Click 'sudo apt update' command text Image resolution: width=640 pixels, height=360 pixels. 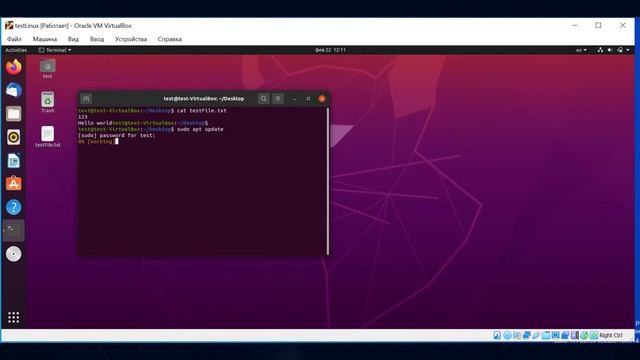point(200,129)
